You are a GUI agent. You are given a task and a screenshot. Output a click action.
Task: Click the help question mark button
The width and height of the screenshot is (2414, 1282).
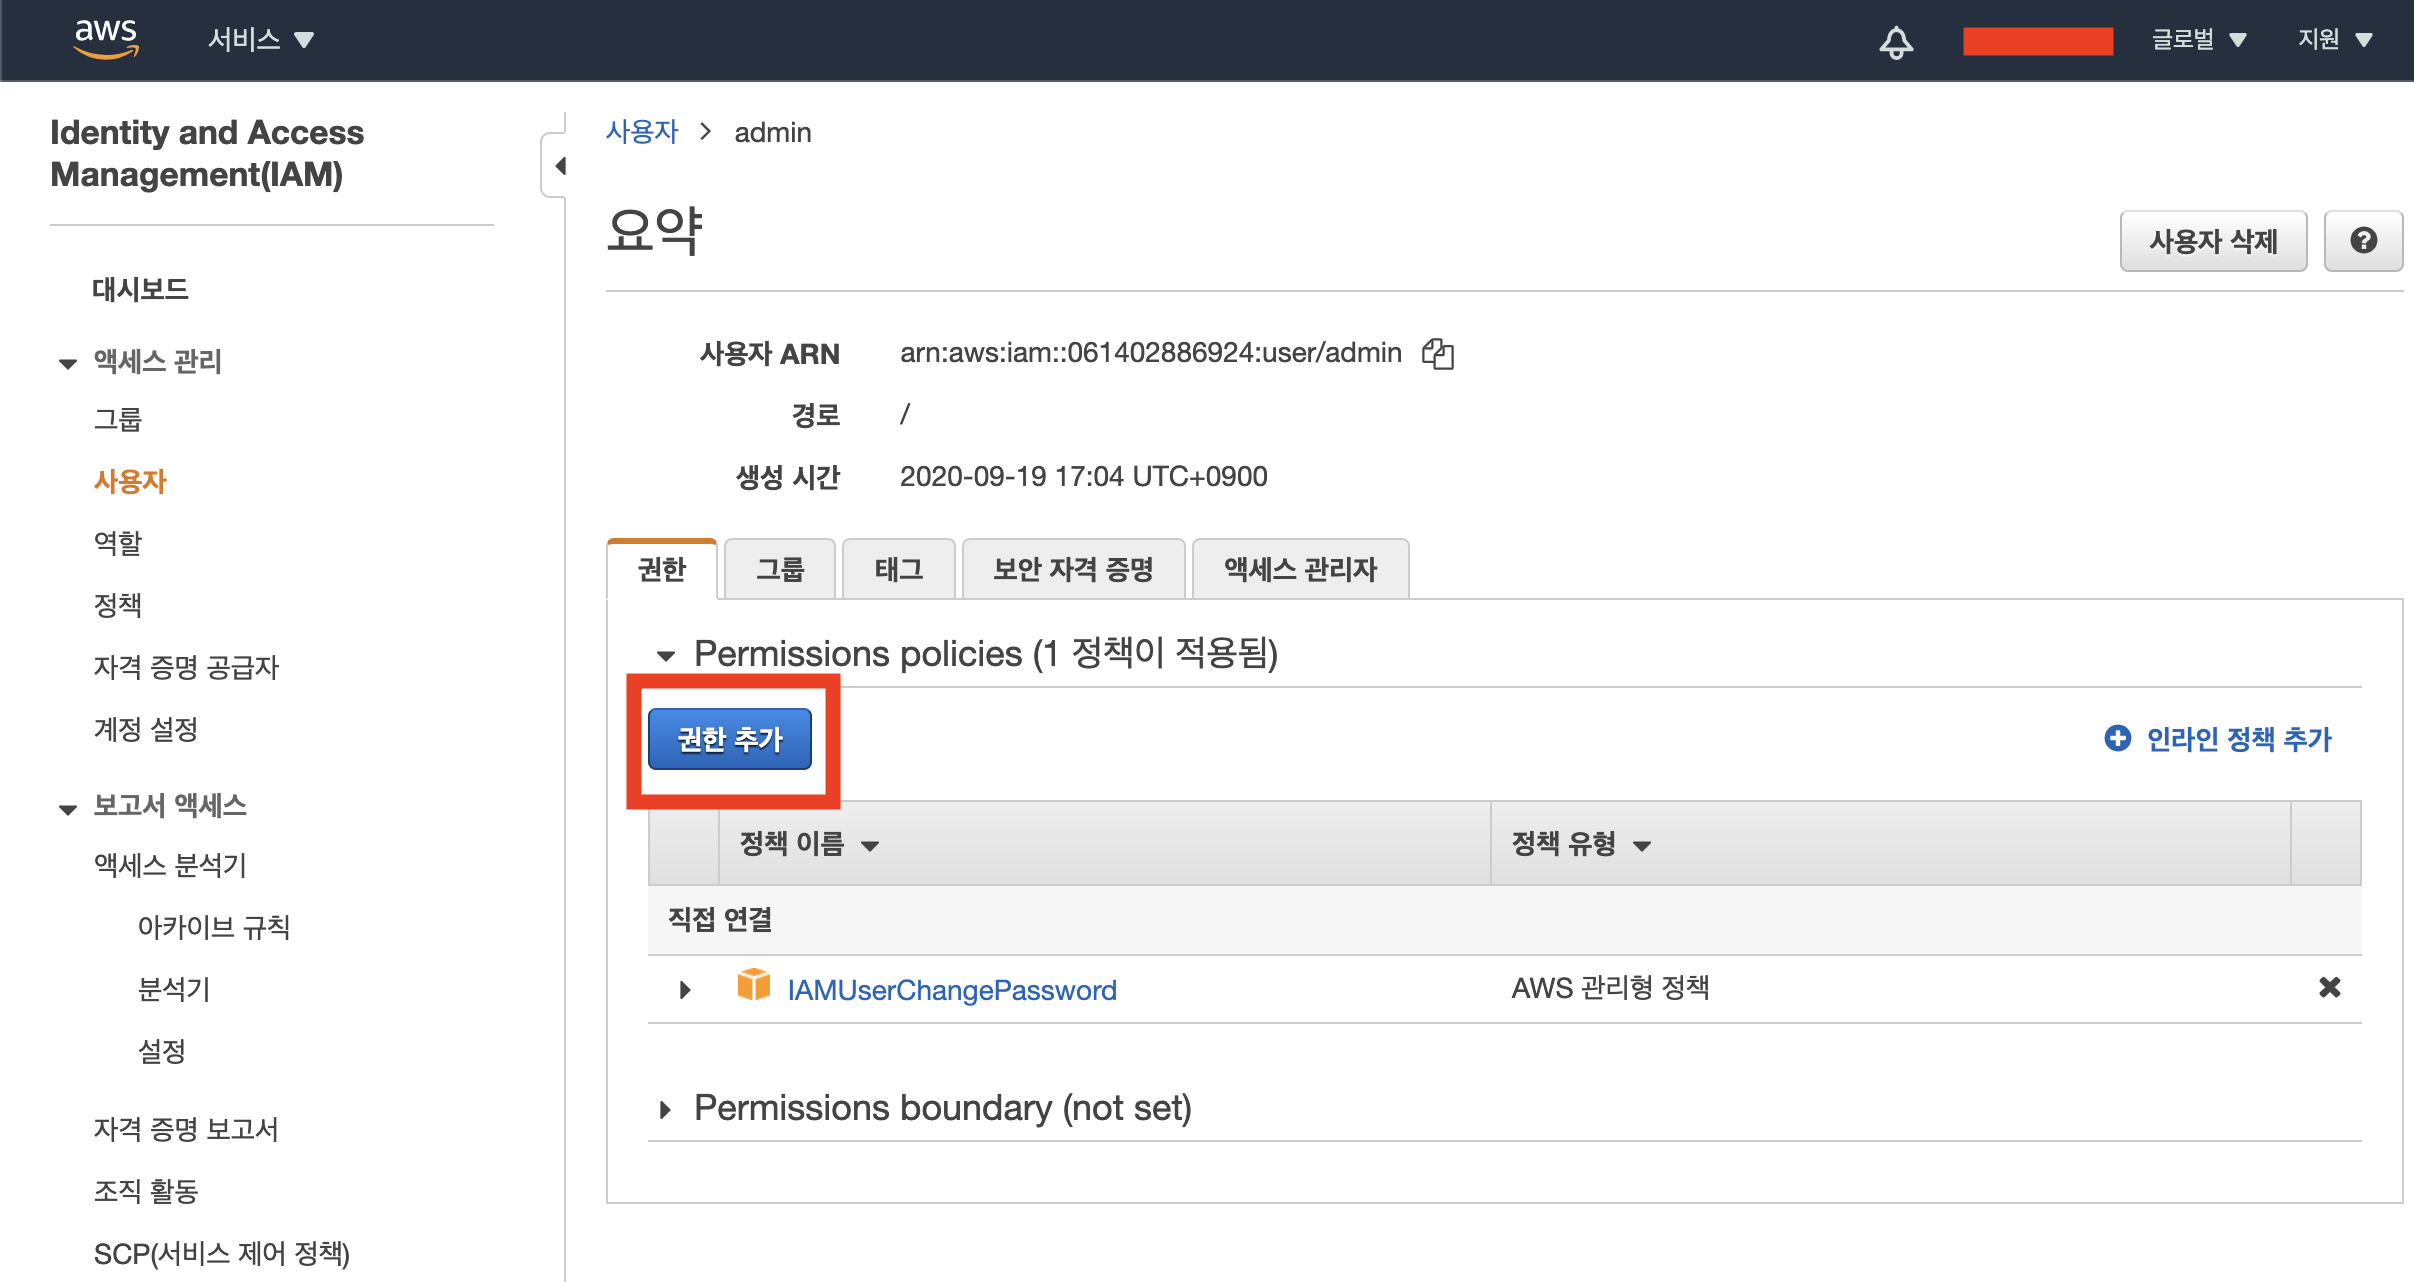[x=2363, y=241]
